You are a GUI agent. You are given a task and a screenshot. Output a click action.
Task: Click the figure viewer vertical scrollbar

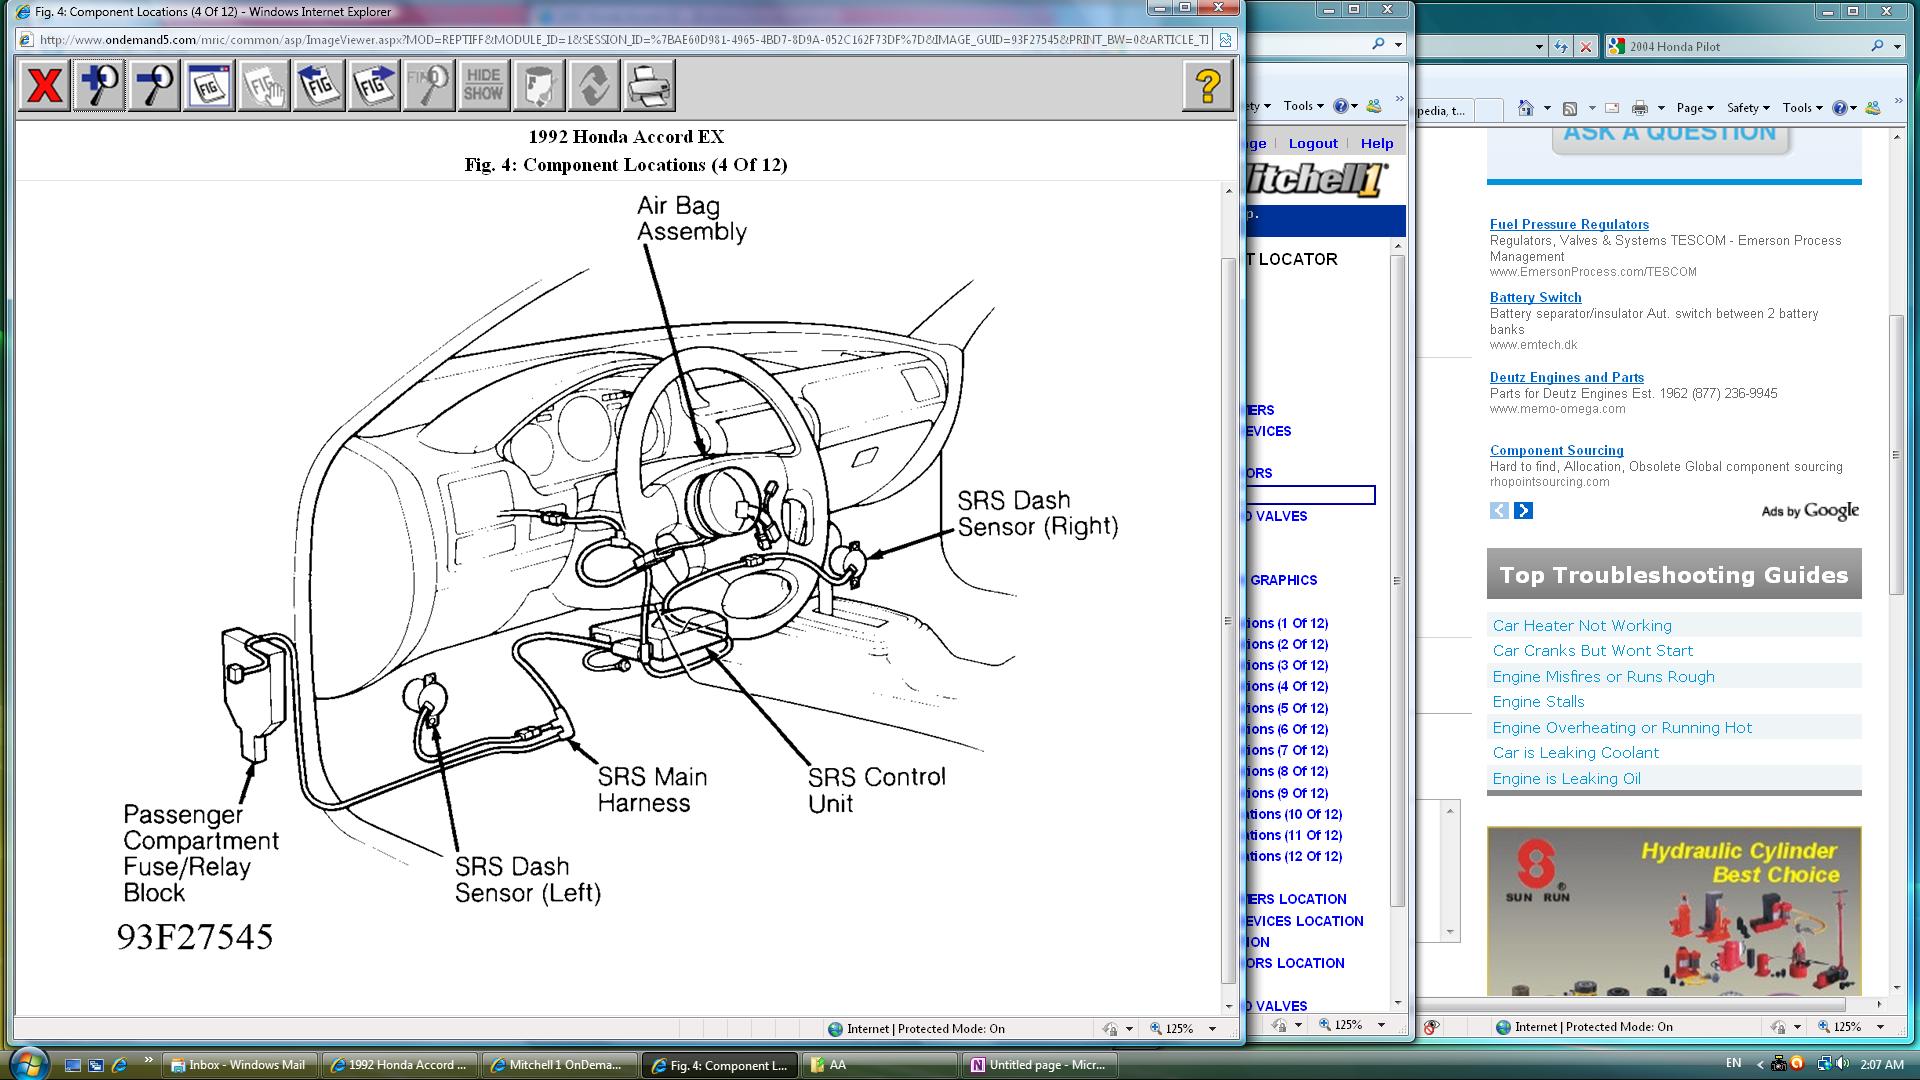(1228, 620)
